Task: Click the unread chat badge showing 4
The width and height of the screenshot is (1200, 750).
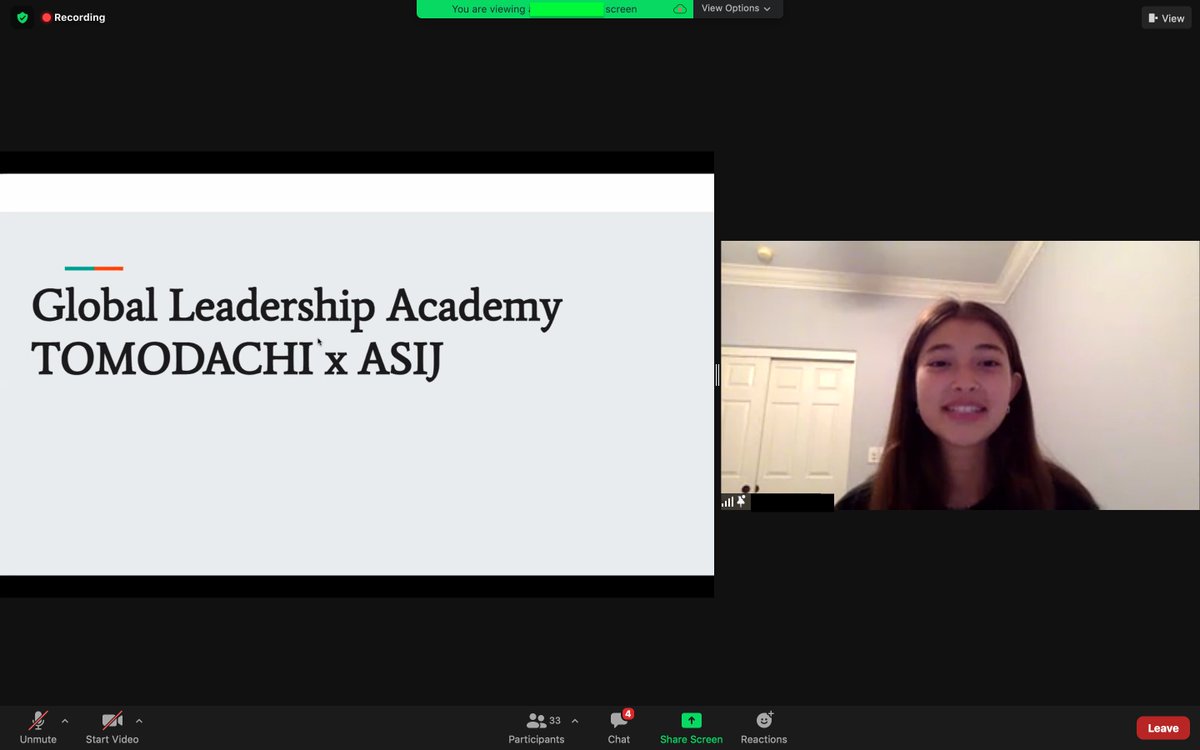Action: [628, 714]
